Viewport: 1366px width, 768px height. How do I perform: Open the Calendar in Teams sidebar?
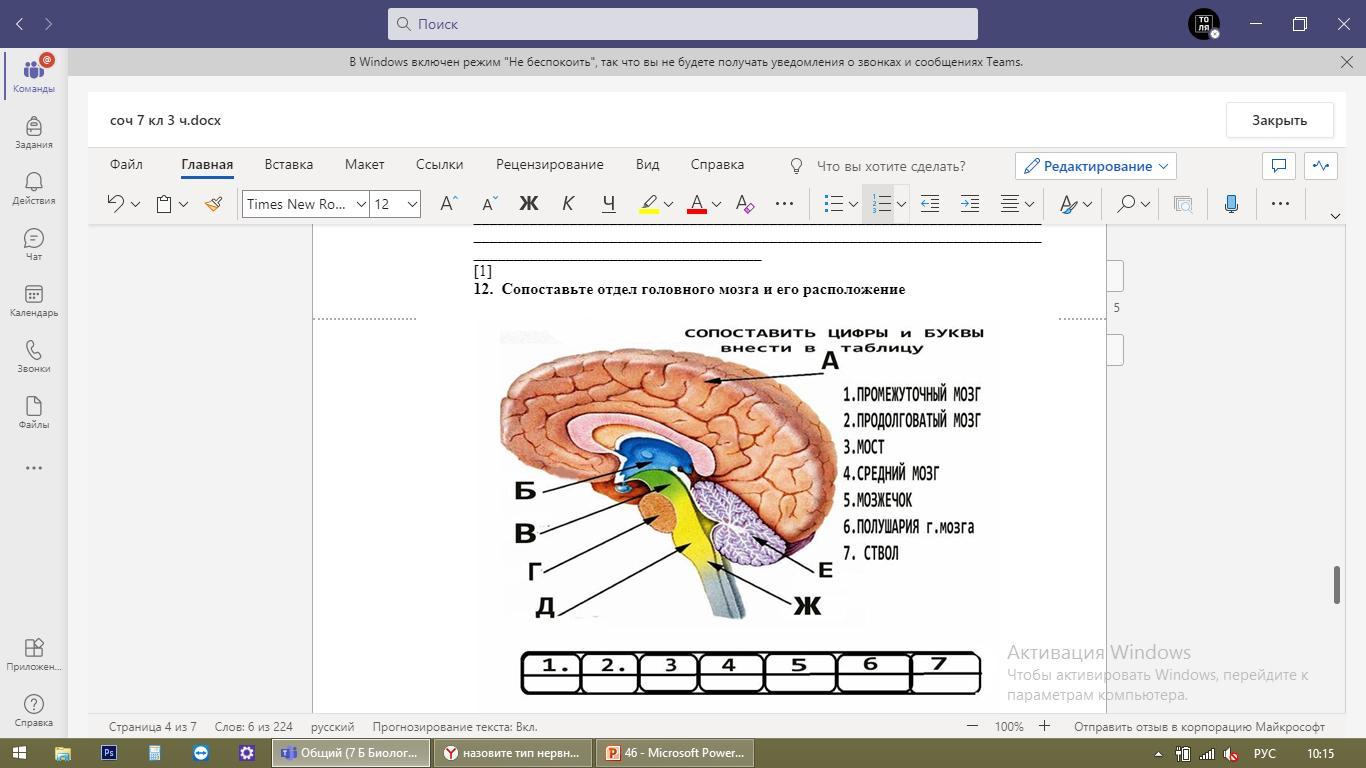(x=33, y=300)
